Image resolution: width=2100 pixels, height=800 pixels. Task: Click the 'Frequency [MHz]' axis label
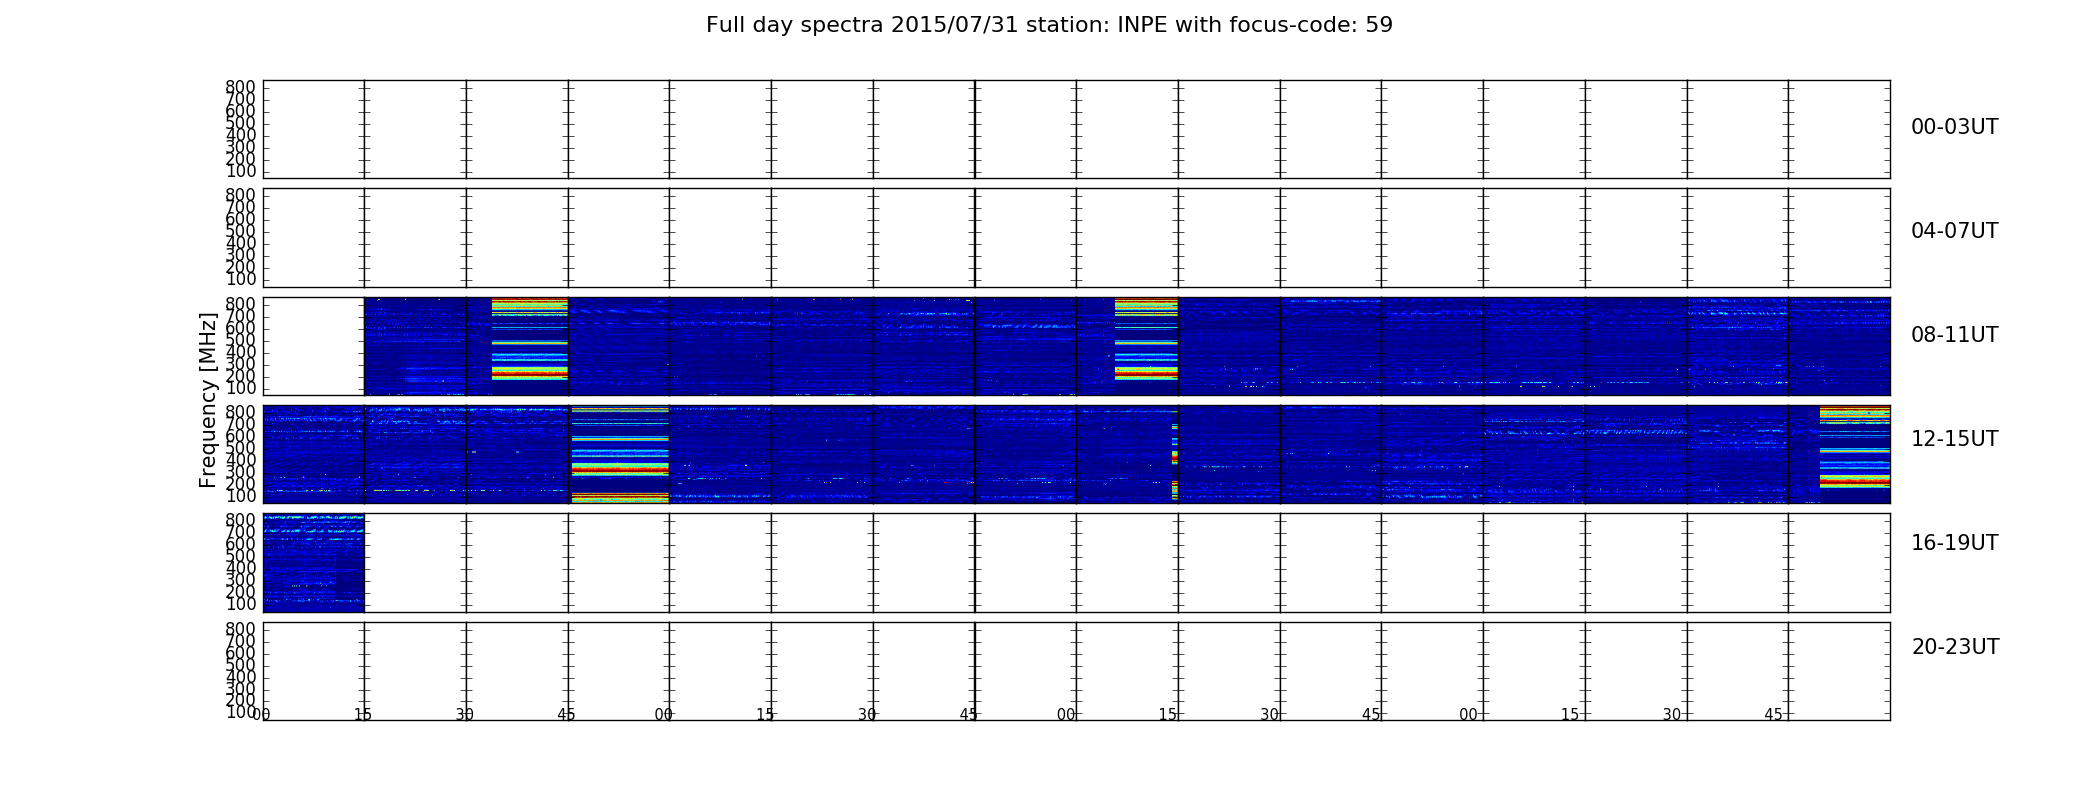coord(208,400)
